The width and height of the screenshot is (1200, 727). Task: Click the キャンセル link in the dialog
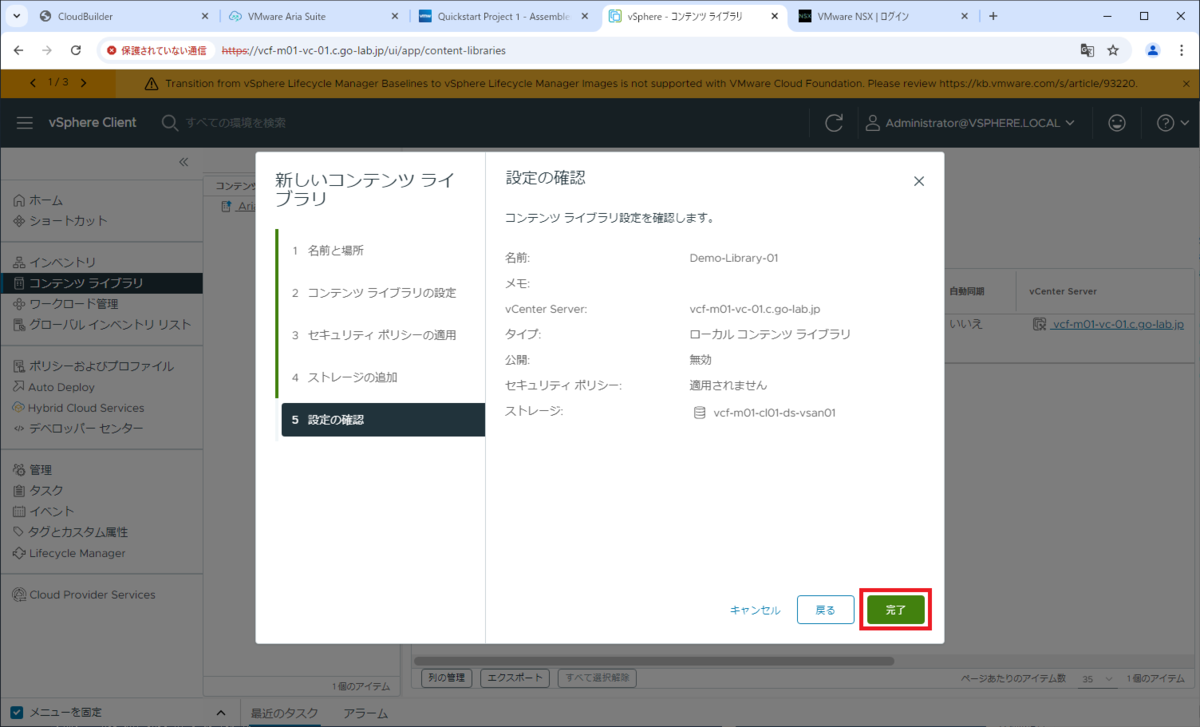(755, 610)
